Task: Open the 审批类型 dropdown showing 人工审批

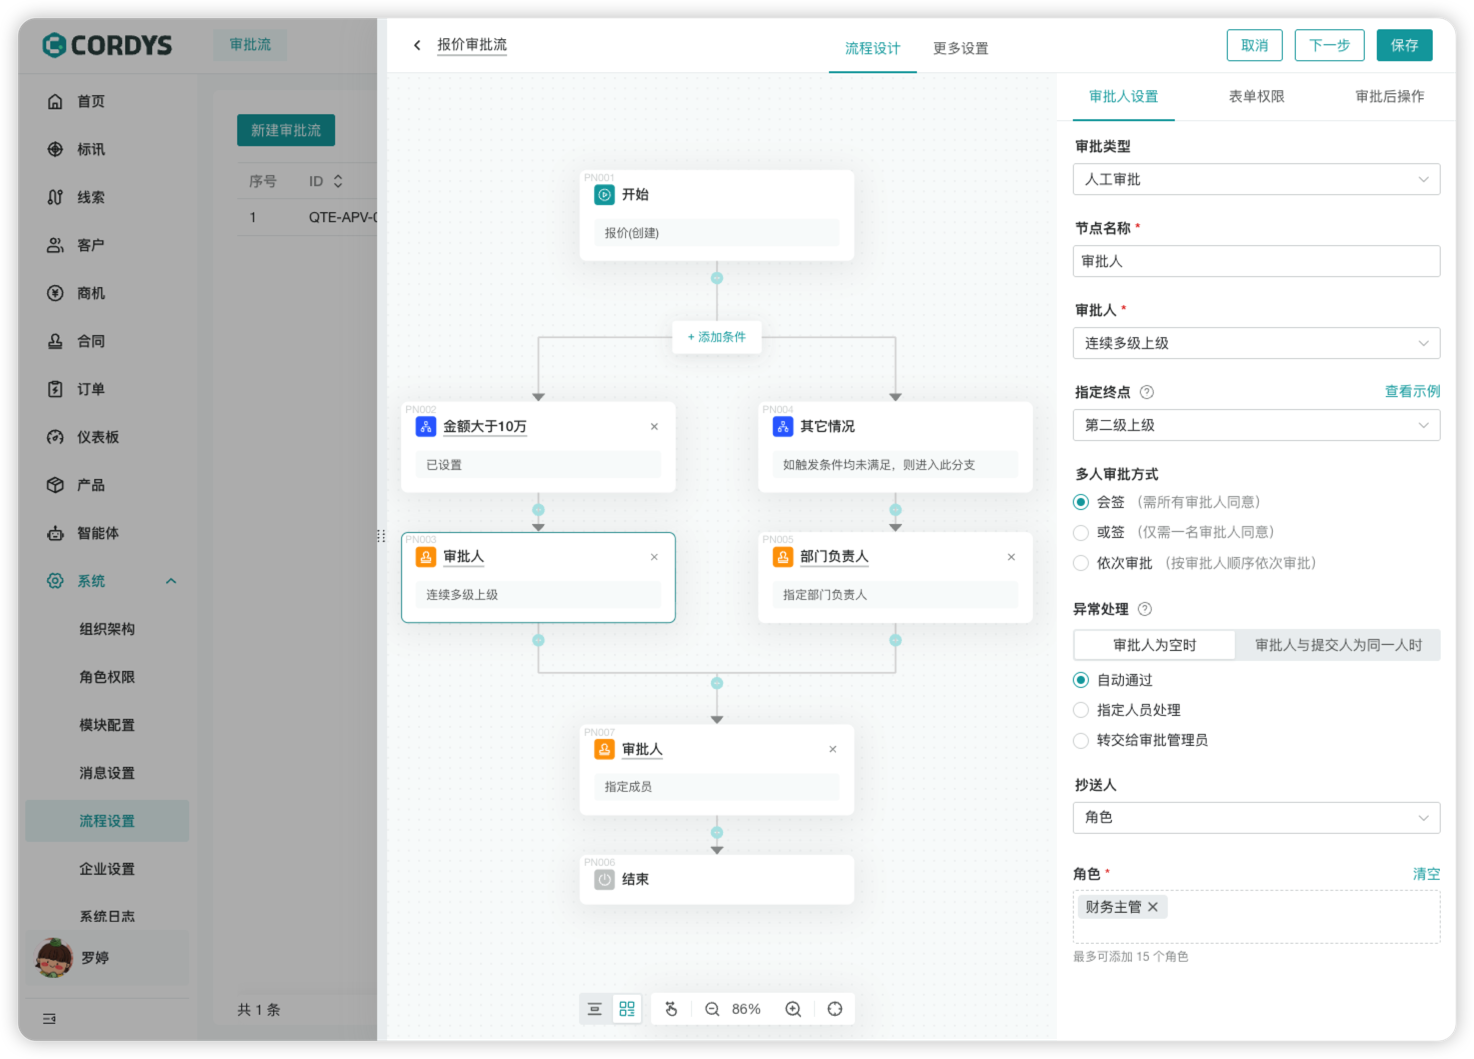Action: coord(1257,179)
